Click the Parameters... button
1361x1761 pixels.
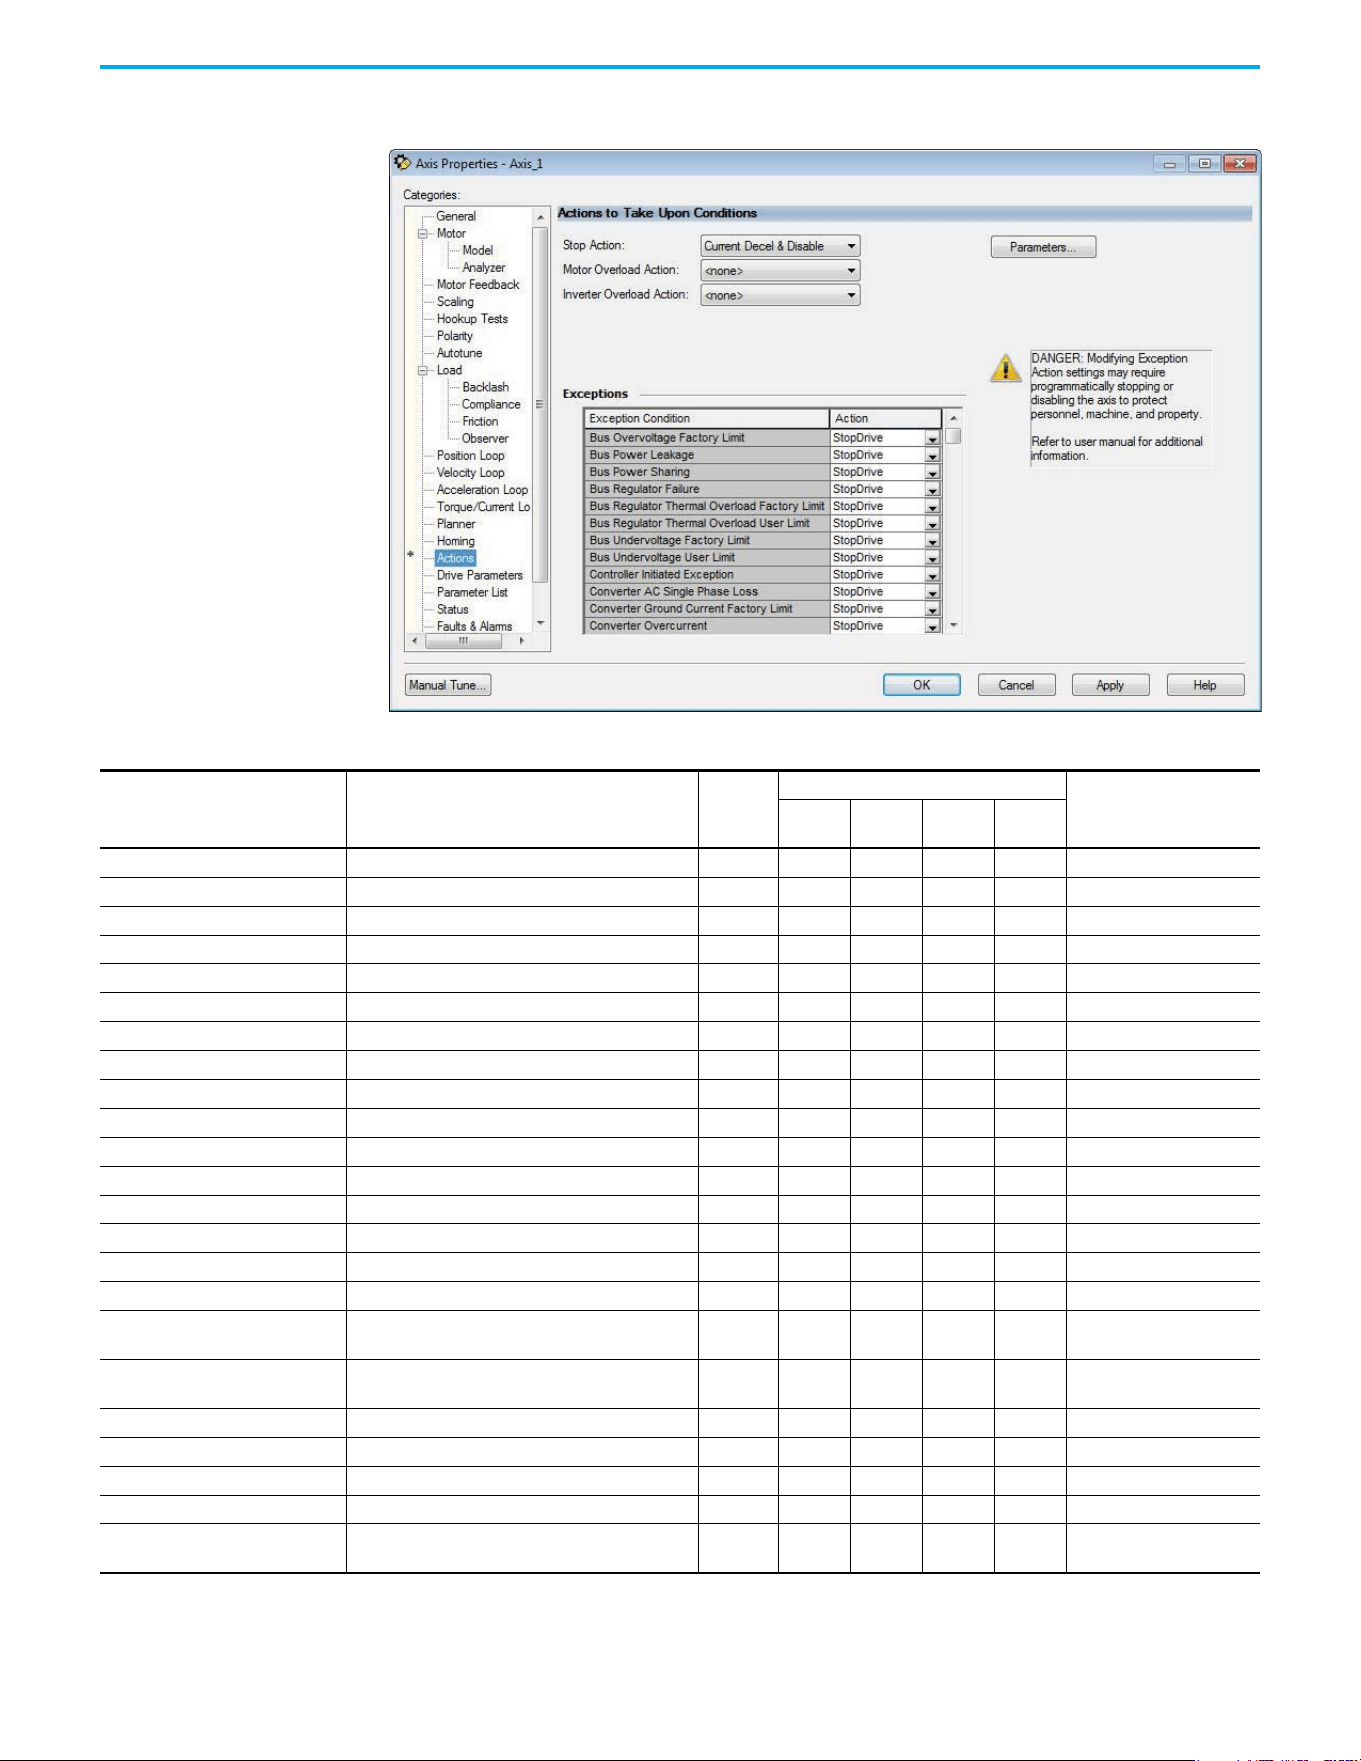click(1043, 247)
